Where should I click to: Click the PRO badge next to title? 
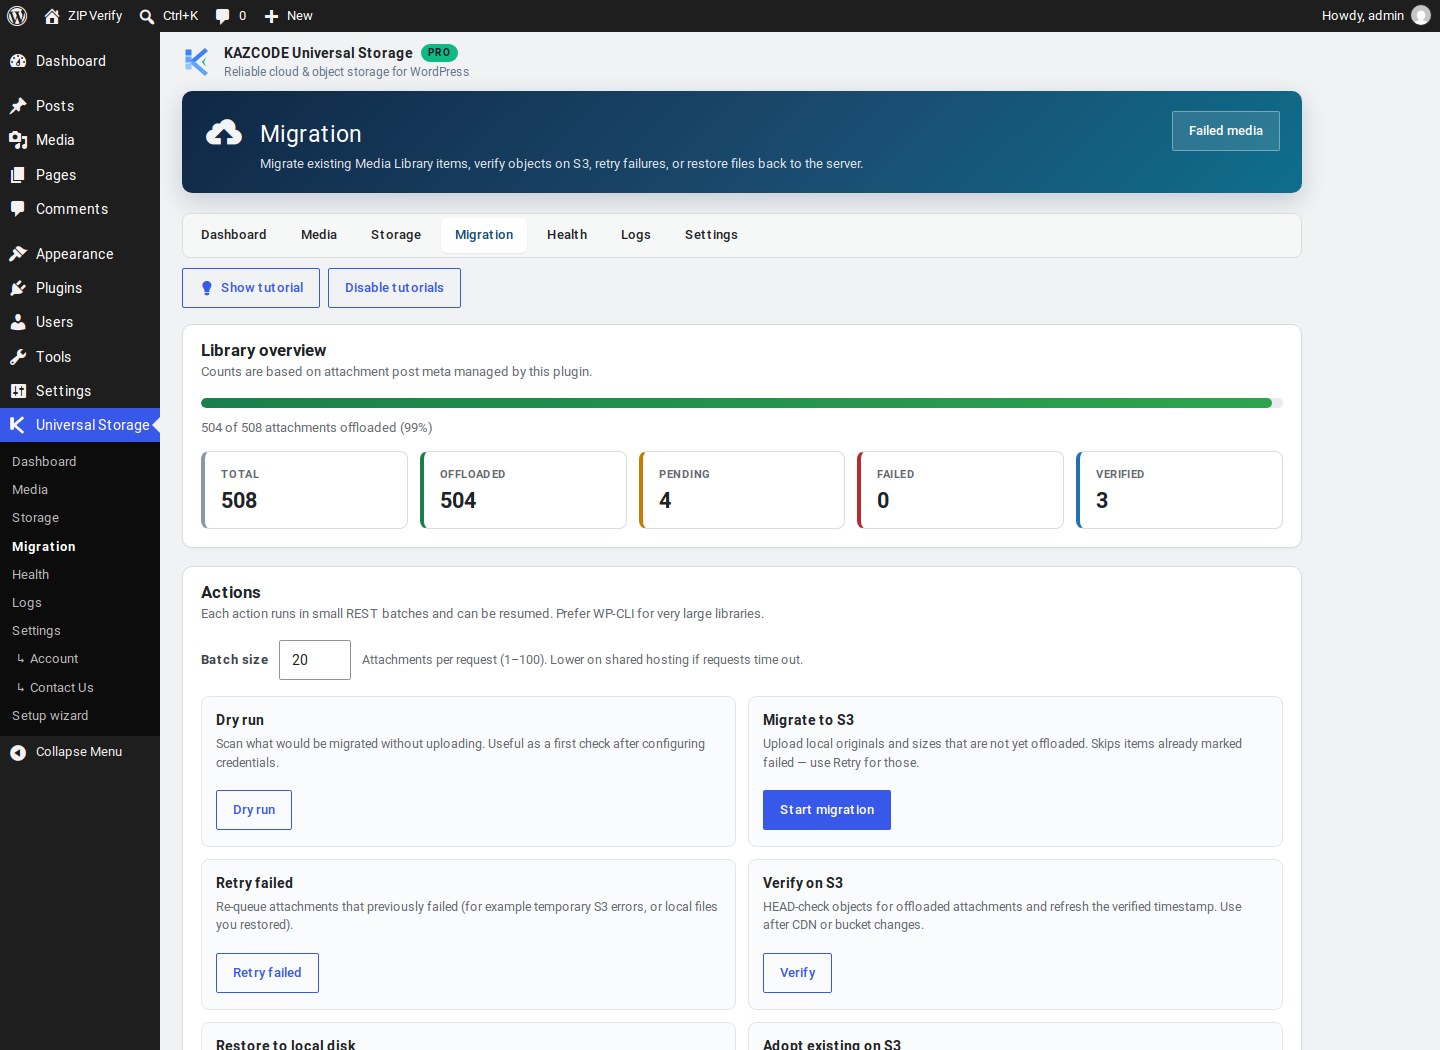439,52
